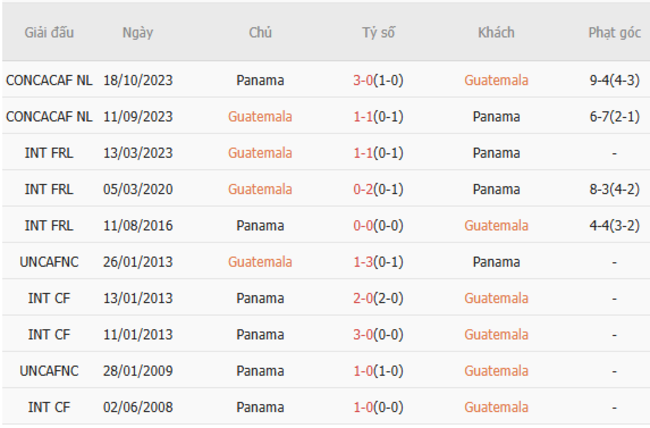Open the 3-0 score from 18/10/2023

[362, 80]
